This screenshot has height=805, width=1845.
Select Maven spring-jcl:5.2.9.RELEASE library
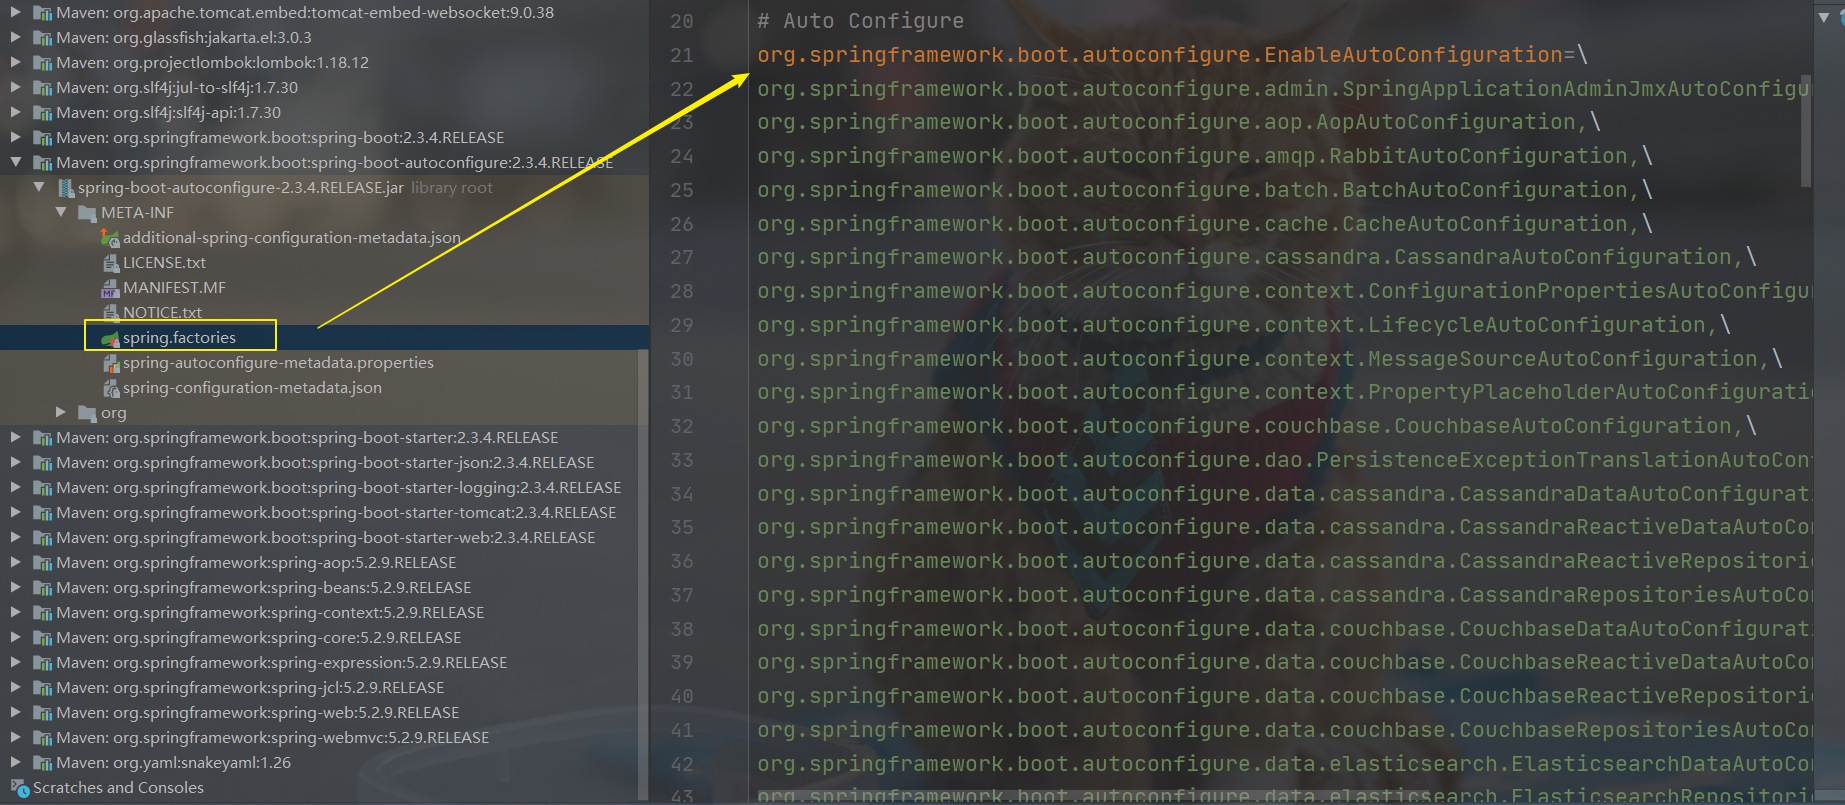pos(250,688)
